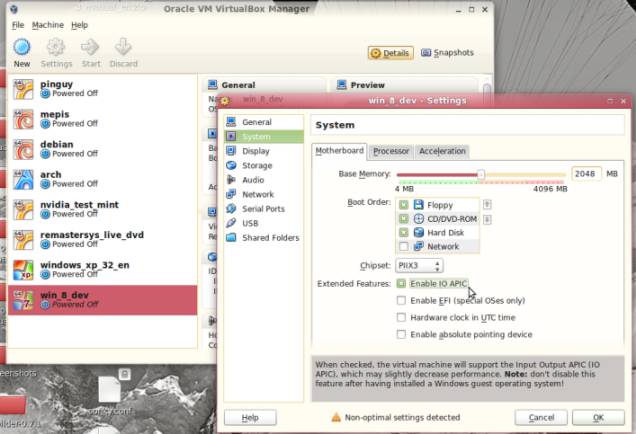This screenshot has height=434, width=636.
Task: Open the Machine menu
Action: click(x=48, y=25)
